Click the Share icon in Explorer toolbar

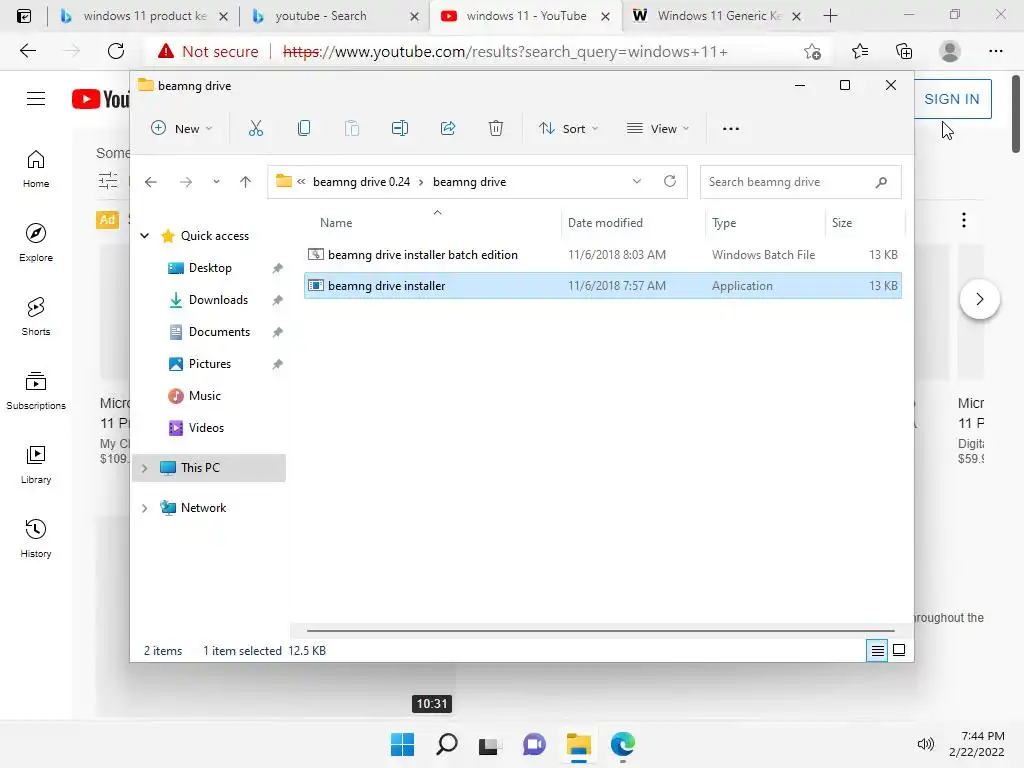[x=448, y=129]
